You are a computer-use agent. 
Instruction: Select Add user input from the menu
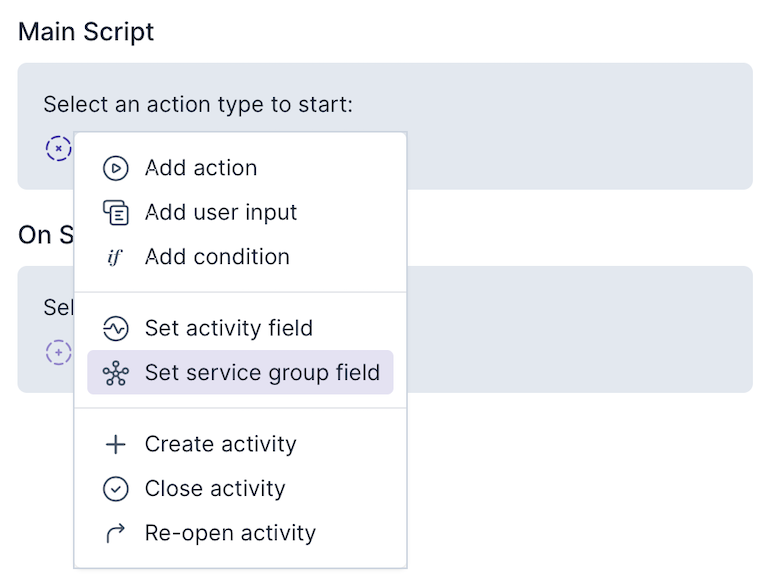pyautogui.click(x=221, y=213)
